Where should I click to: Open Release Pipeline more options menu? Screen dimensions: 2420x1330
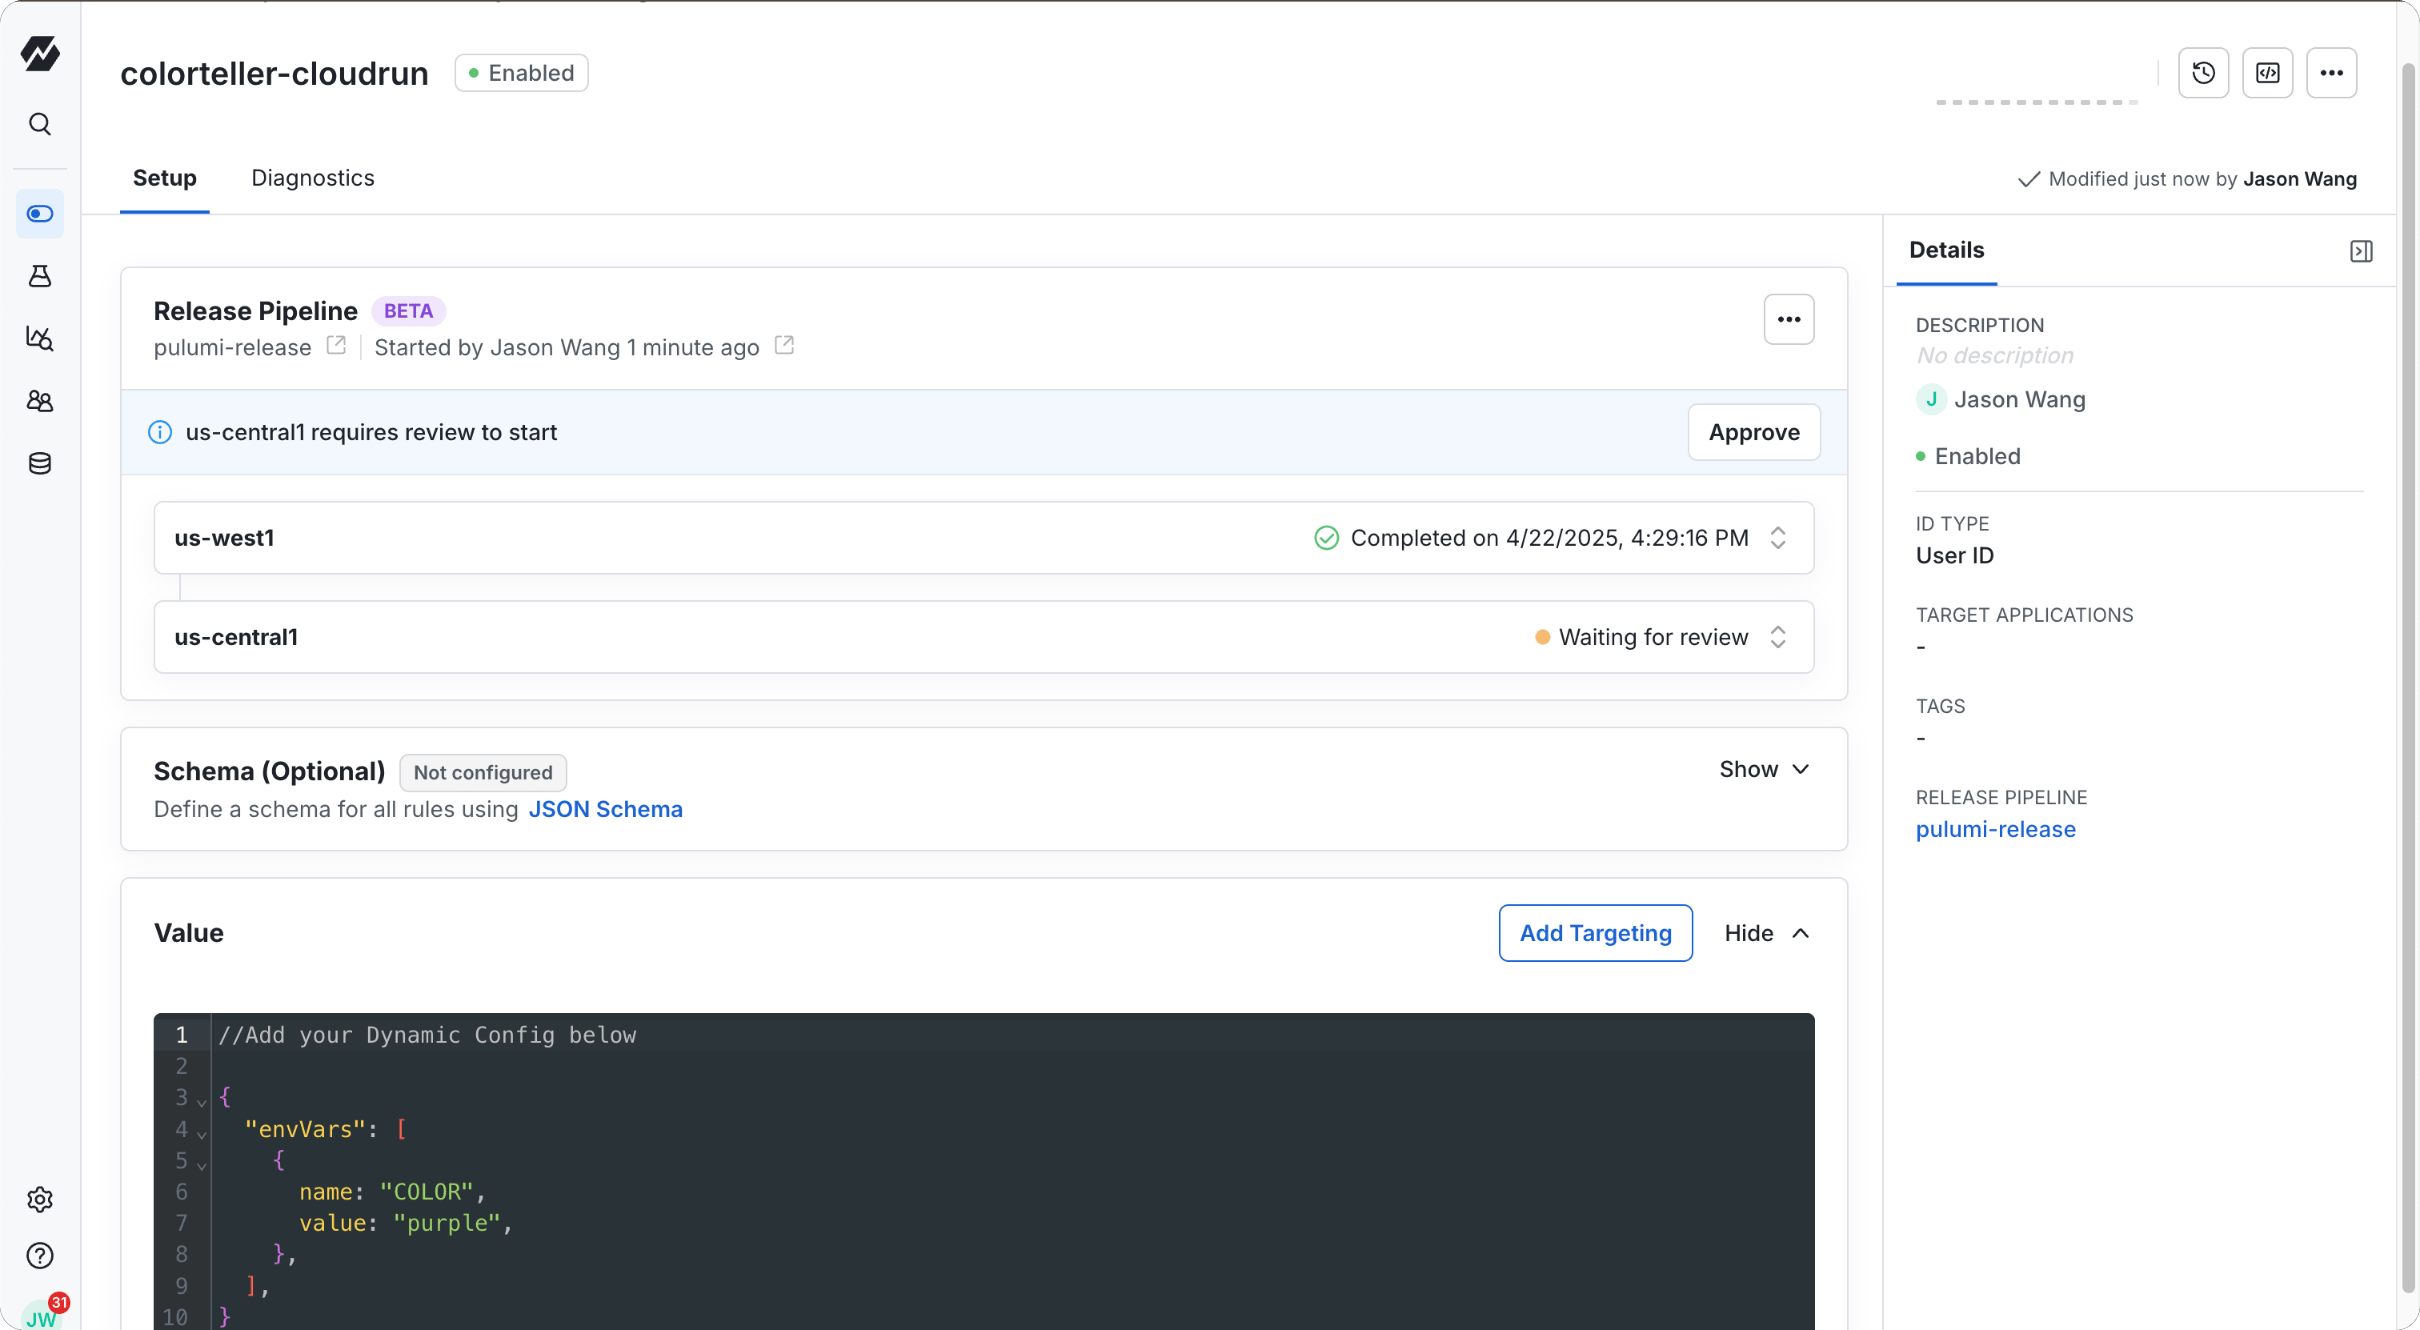point(1788,320)
